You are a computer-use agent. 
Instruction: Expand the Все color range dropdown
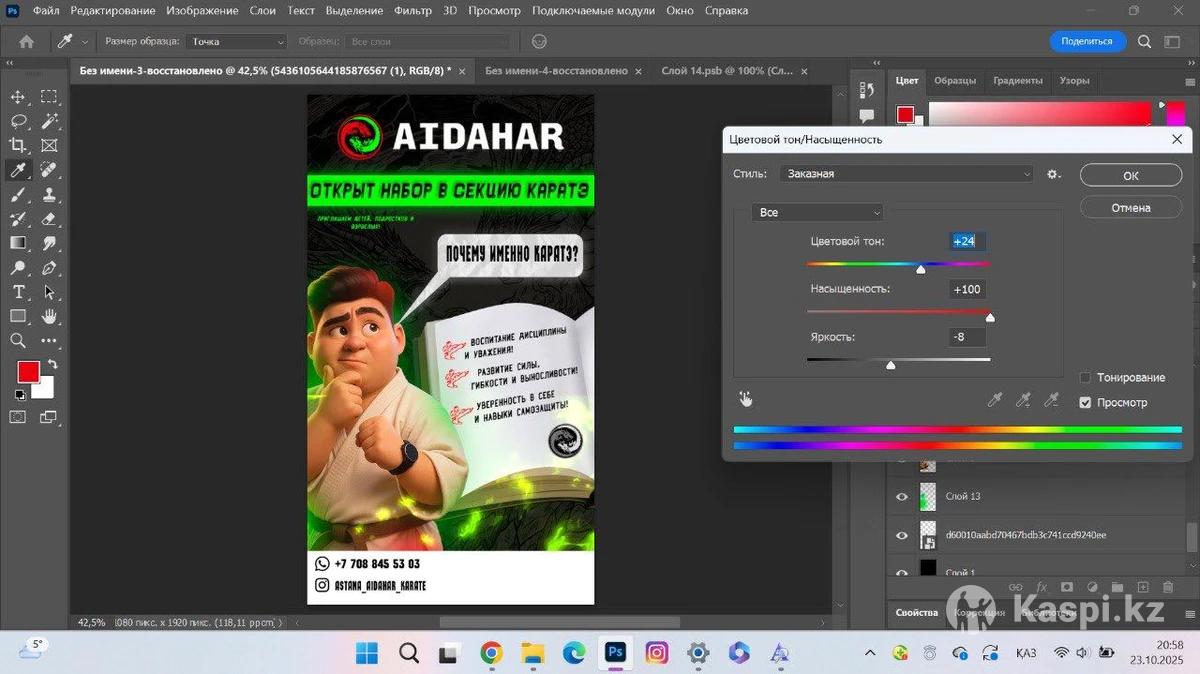(x=817, y=213)
